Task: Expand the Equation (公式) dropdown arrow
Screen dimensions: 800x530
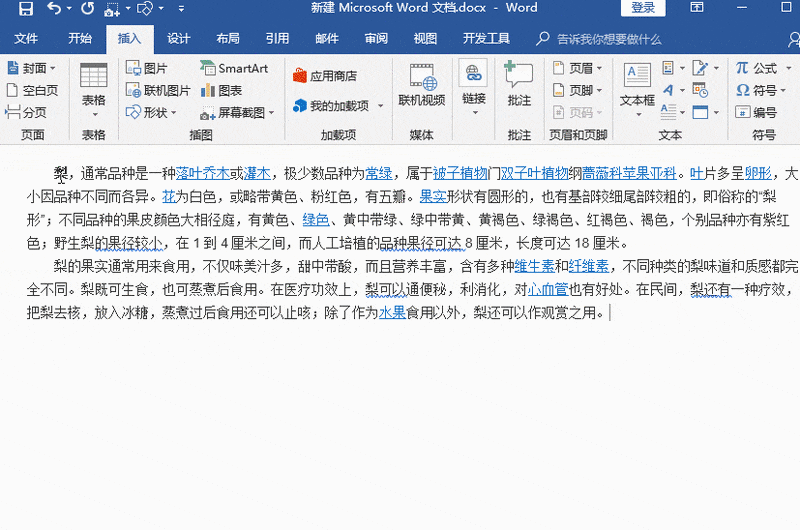Action: [788, 68]
